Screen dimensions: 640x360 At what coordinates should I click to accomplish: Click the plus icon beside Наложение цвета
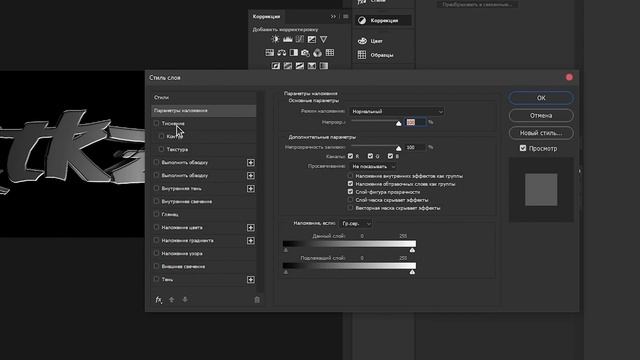(x=251, y=227)
